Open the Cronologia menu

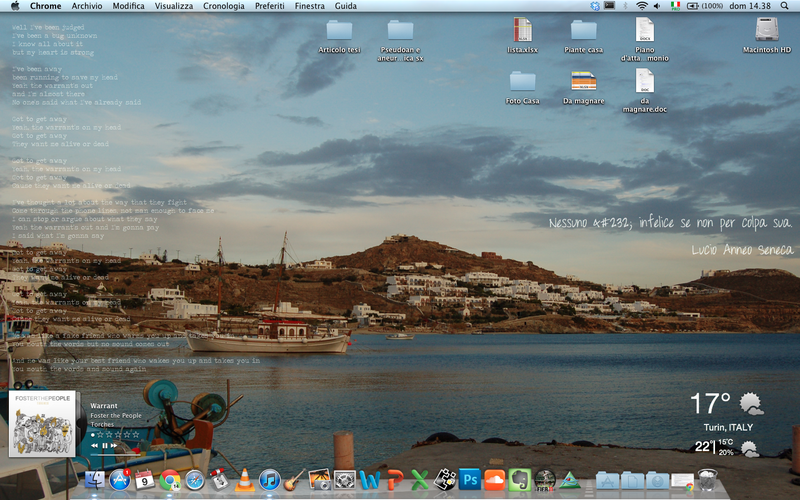coord(224,6)
